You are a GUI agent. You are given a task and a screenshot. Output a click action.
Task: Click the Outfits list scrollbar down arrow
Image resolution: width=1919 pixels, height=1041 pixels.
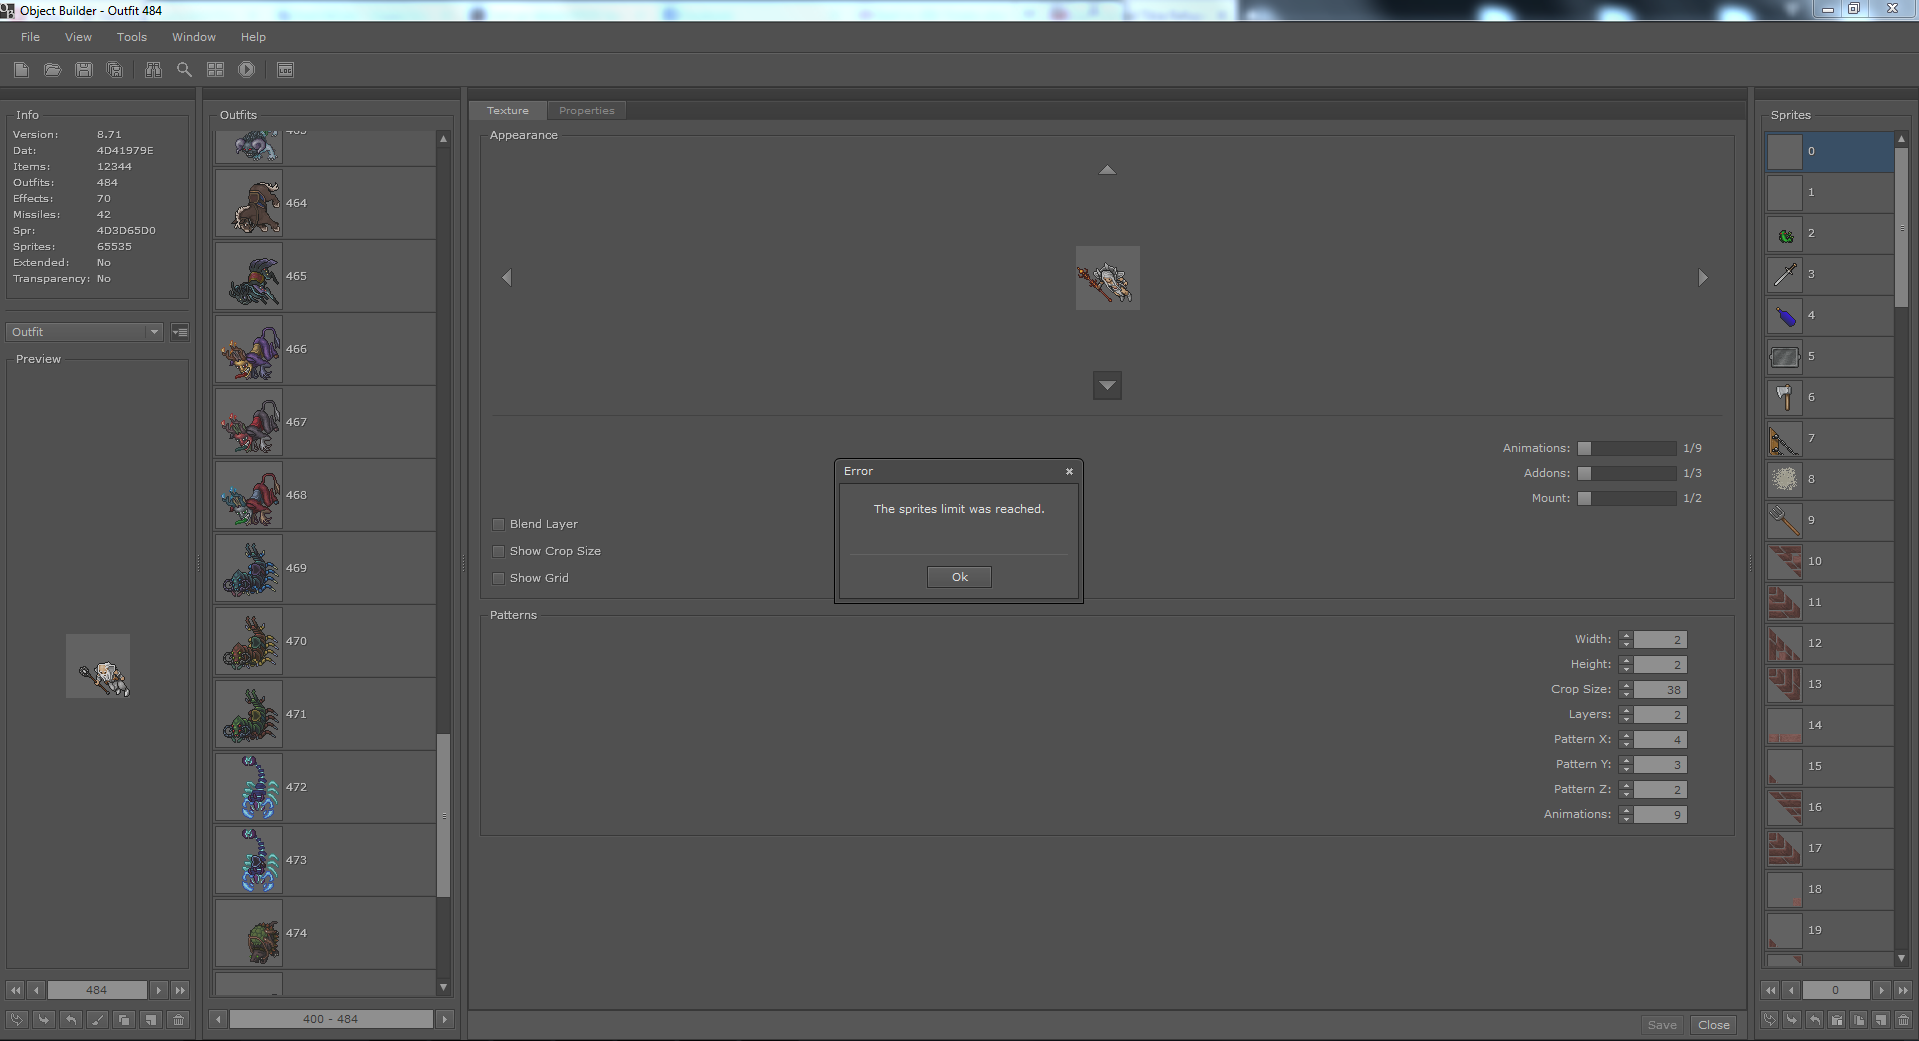[444, 987]
